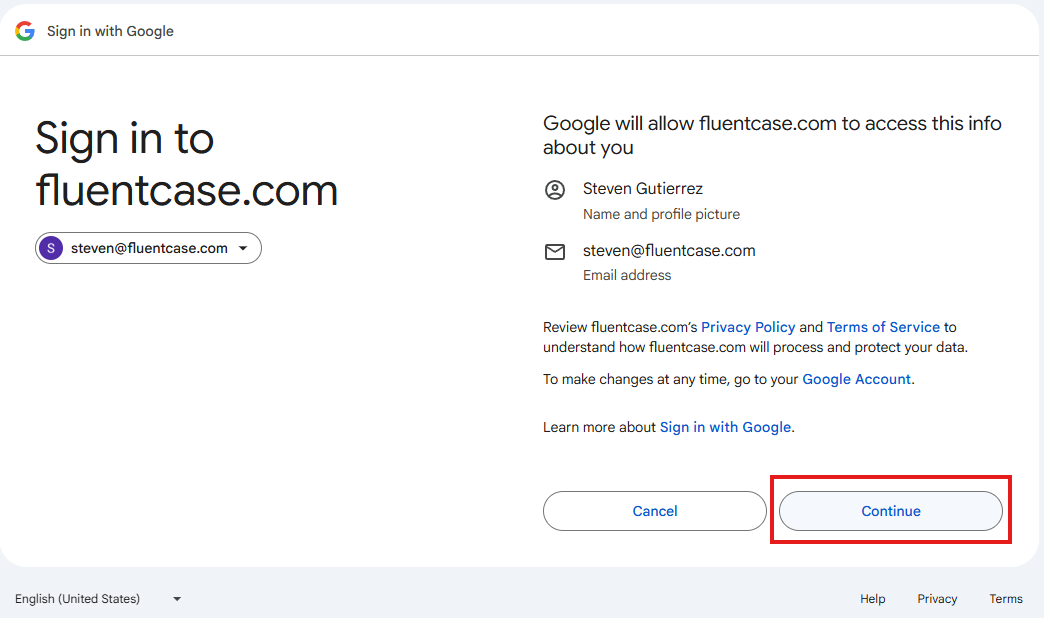Open the Privacy link in footer
The image size is (1044, 618).
point(937,599)
